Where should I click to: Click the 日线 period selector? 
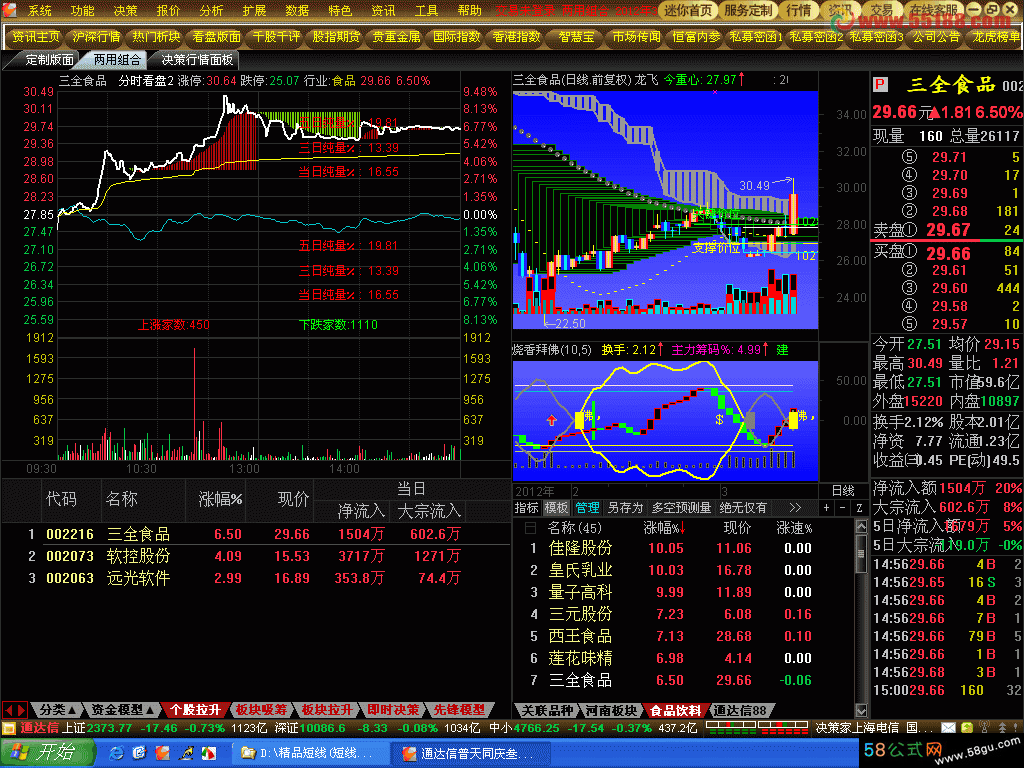pyautogui.click(x=842, y=490)
